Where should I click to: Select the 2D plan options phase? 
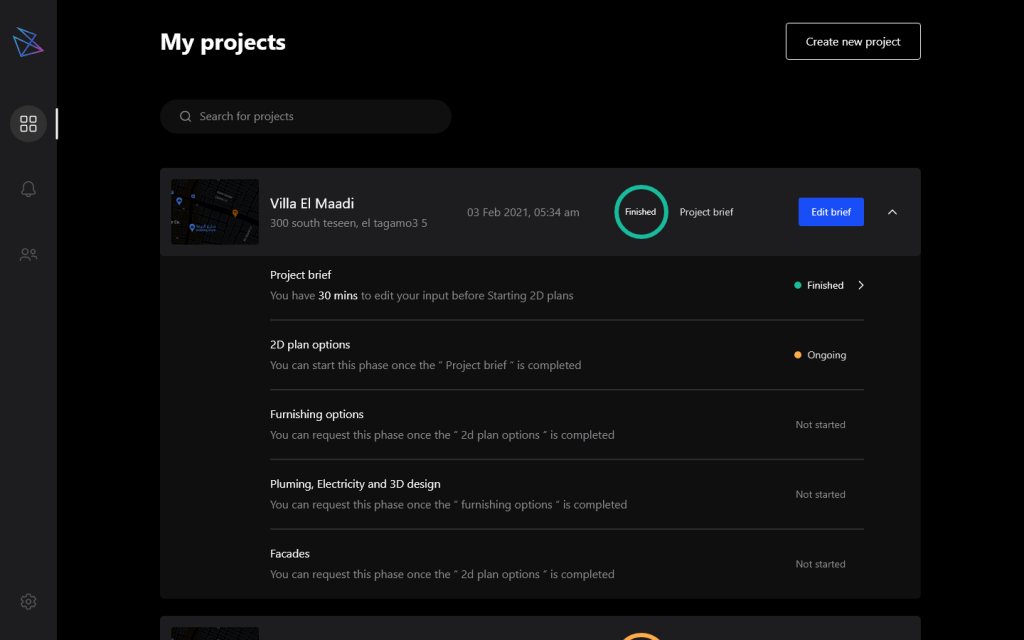pos(310,345)
